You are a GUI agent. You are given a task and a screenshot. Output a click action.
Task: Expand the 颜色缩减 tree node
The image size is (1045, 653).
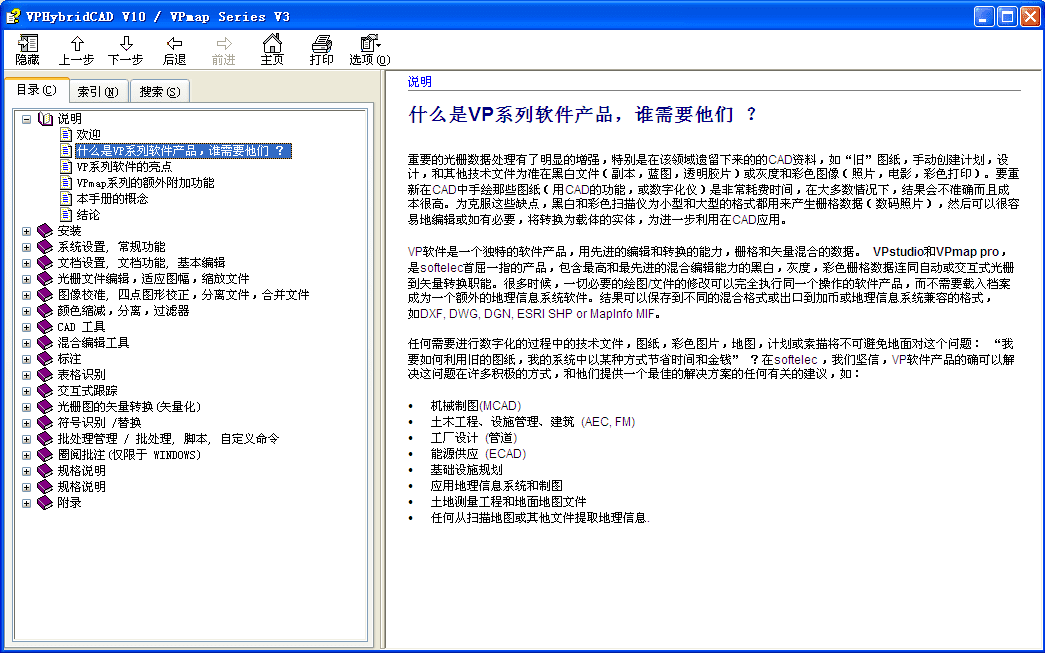[27, 311]
